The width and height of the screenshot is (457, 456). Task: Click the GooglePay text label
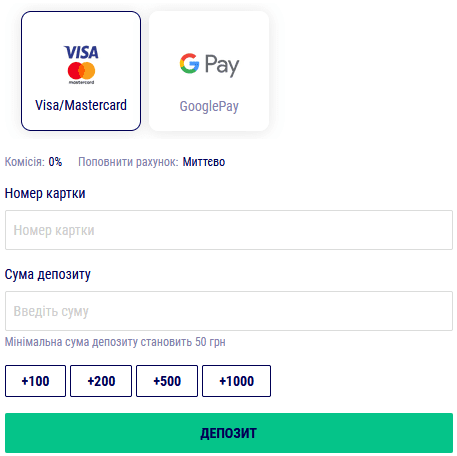209,107
